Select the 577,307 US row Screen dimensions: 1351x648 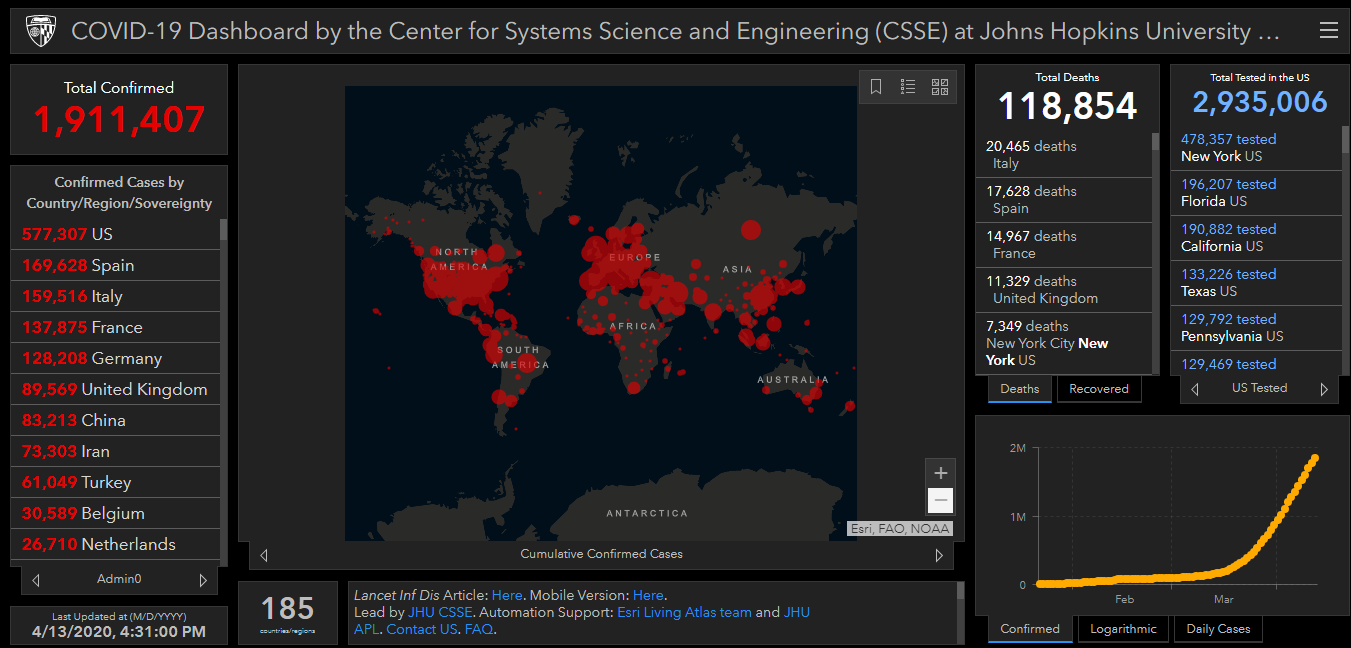click(x=115, y=234)
